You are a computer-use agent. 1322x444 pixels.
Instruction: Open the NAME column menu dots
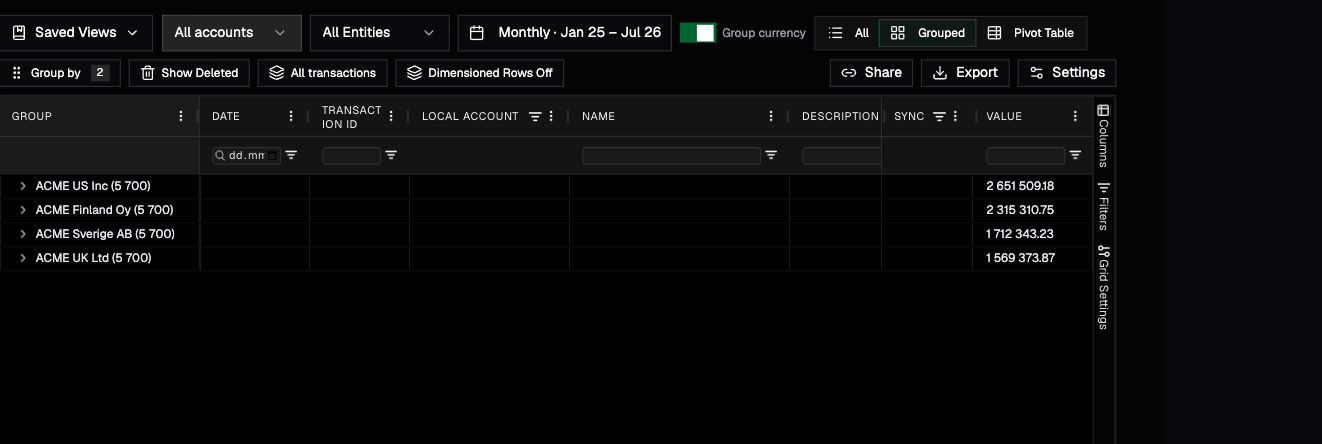pyautogui.click(x=771, y=117)
